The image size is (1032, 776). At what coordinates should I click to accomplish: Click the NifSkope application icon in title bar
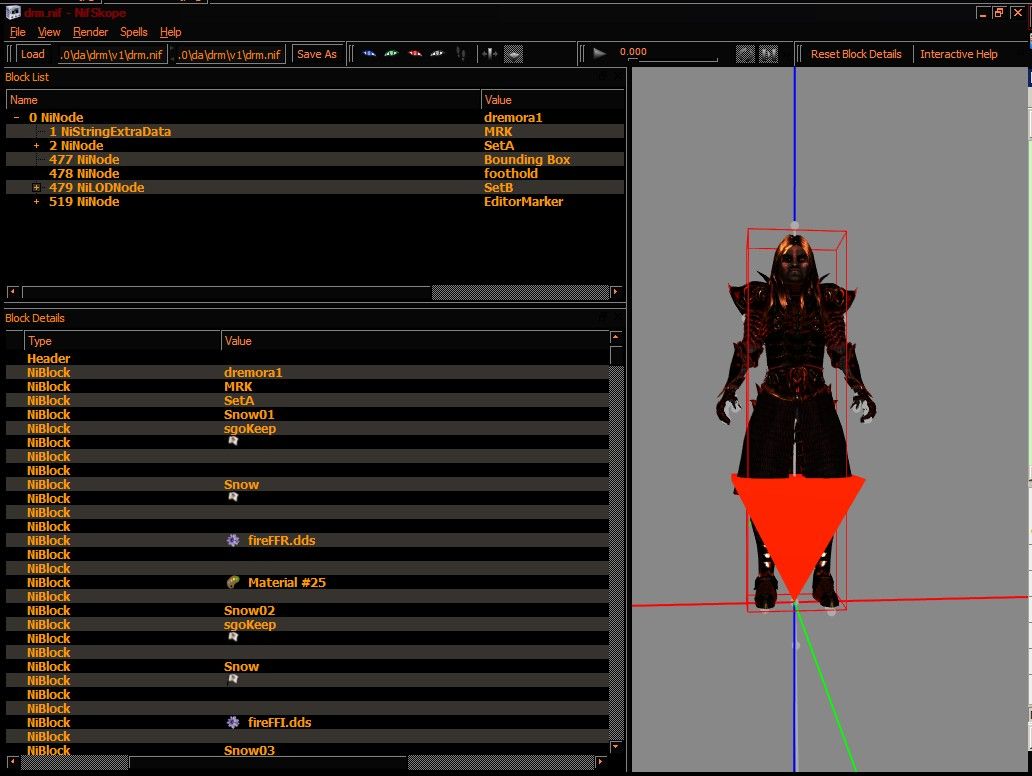[13, 12]
